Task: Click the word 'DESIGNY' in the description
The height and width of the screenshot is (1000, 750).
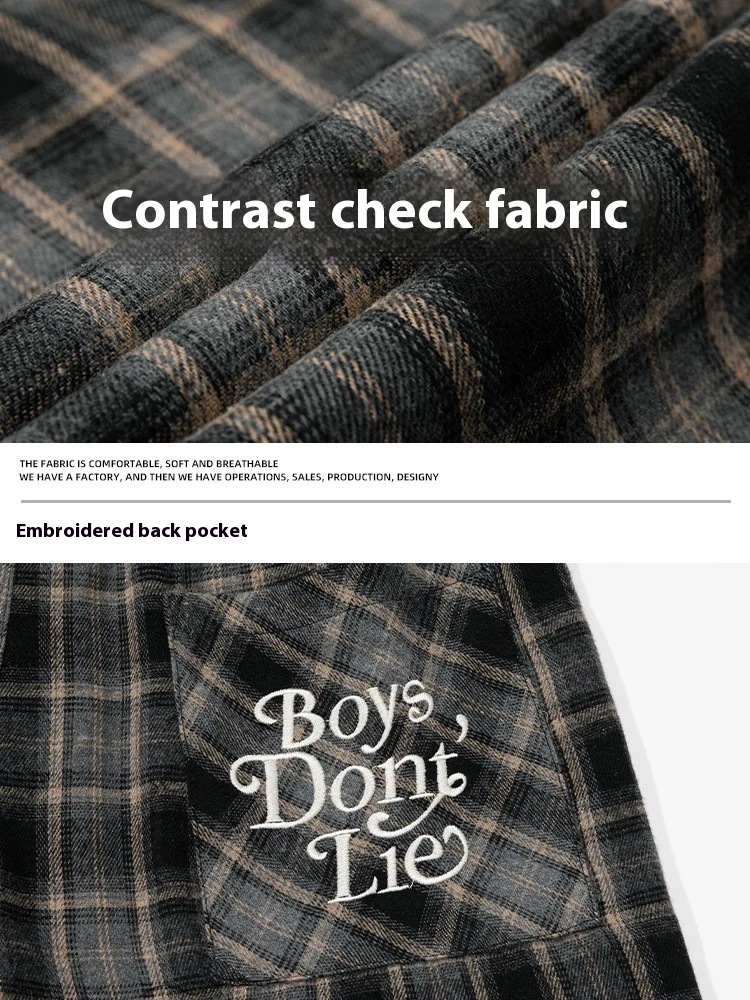Action: [418, 477]
